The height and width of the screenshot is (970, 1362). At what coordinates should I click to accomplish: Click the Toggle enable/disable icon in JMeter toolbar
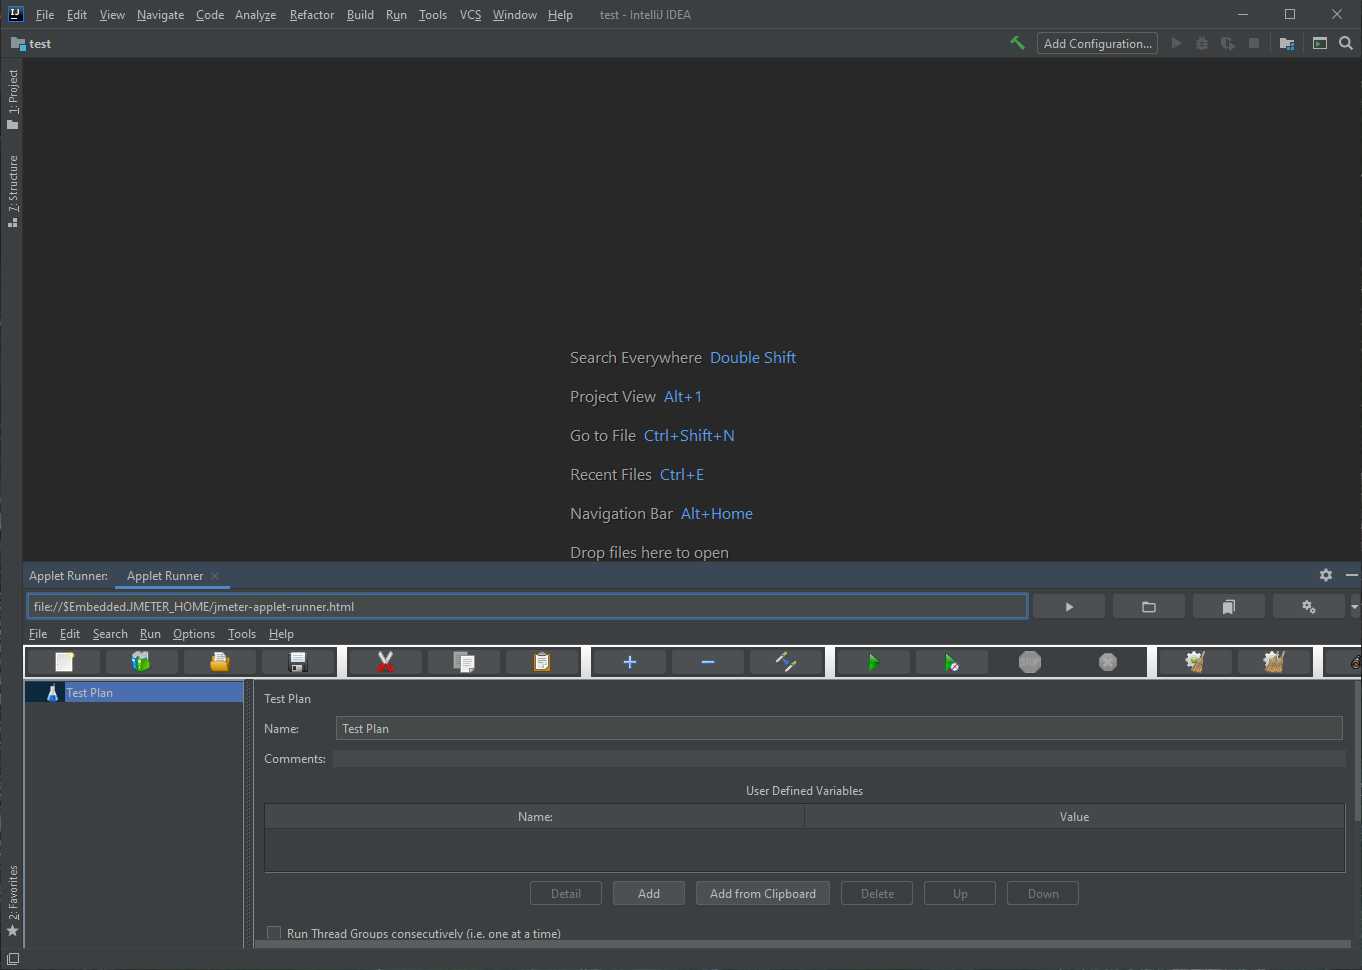(786, 662)
